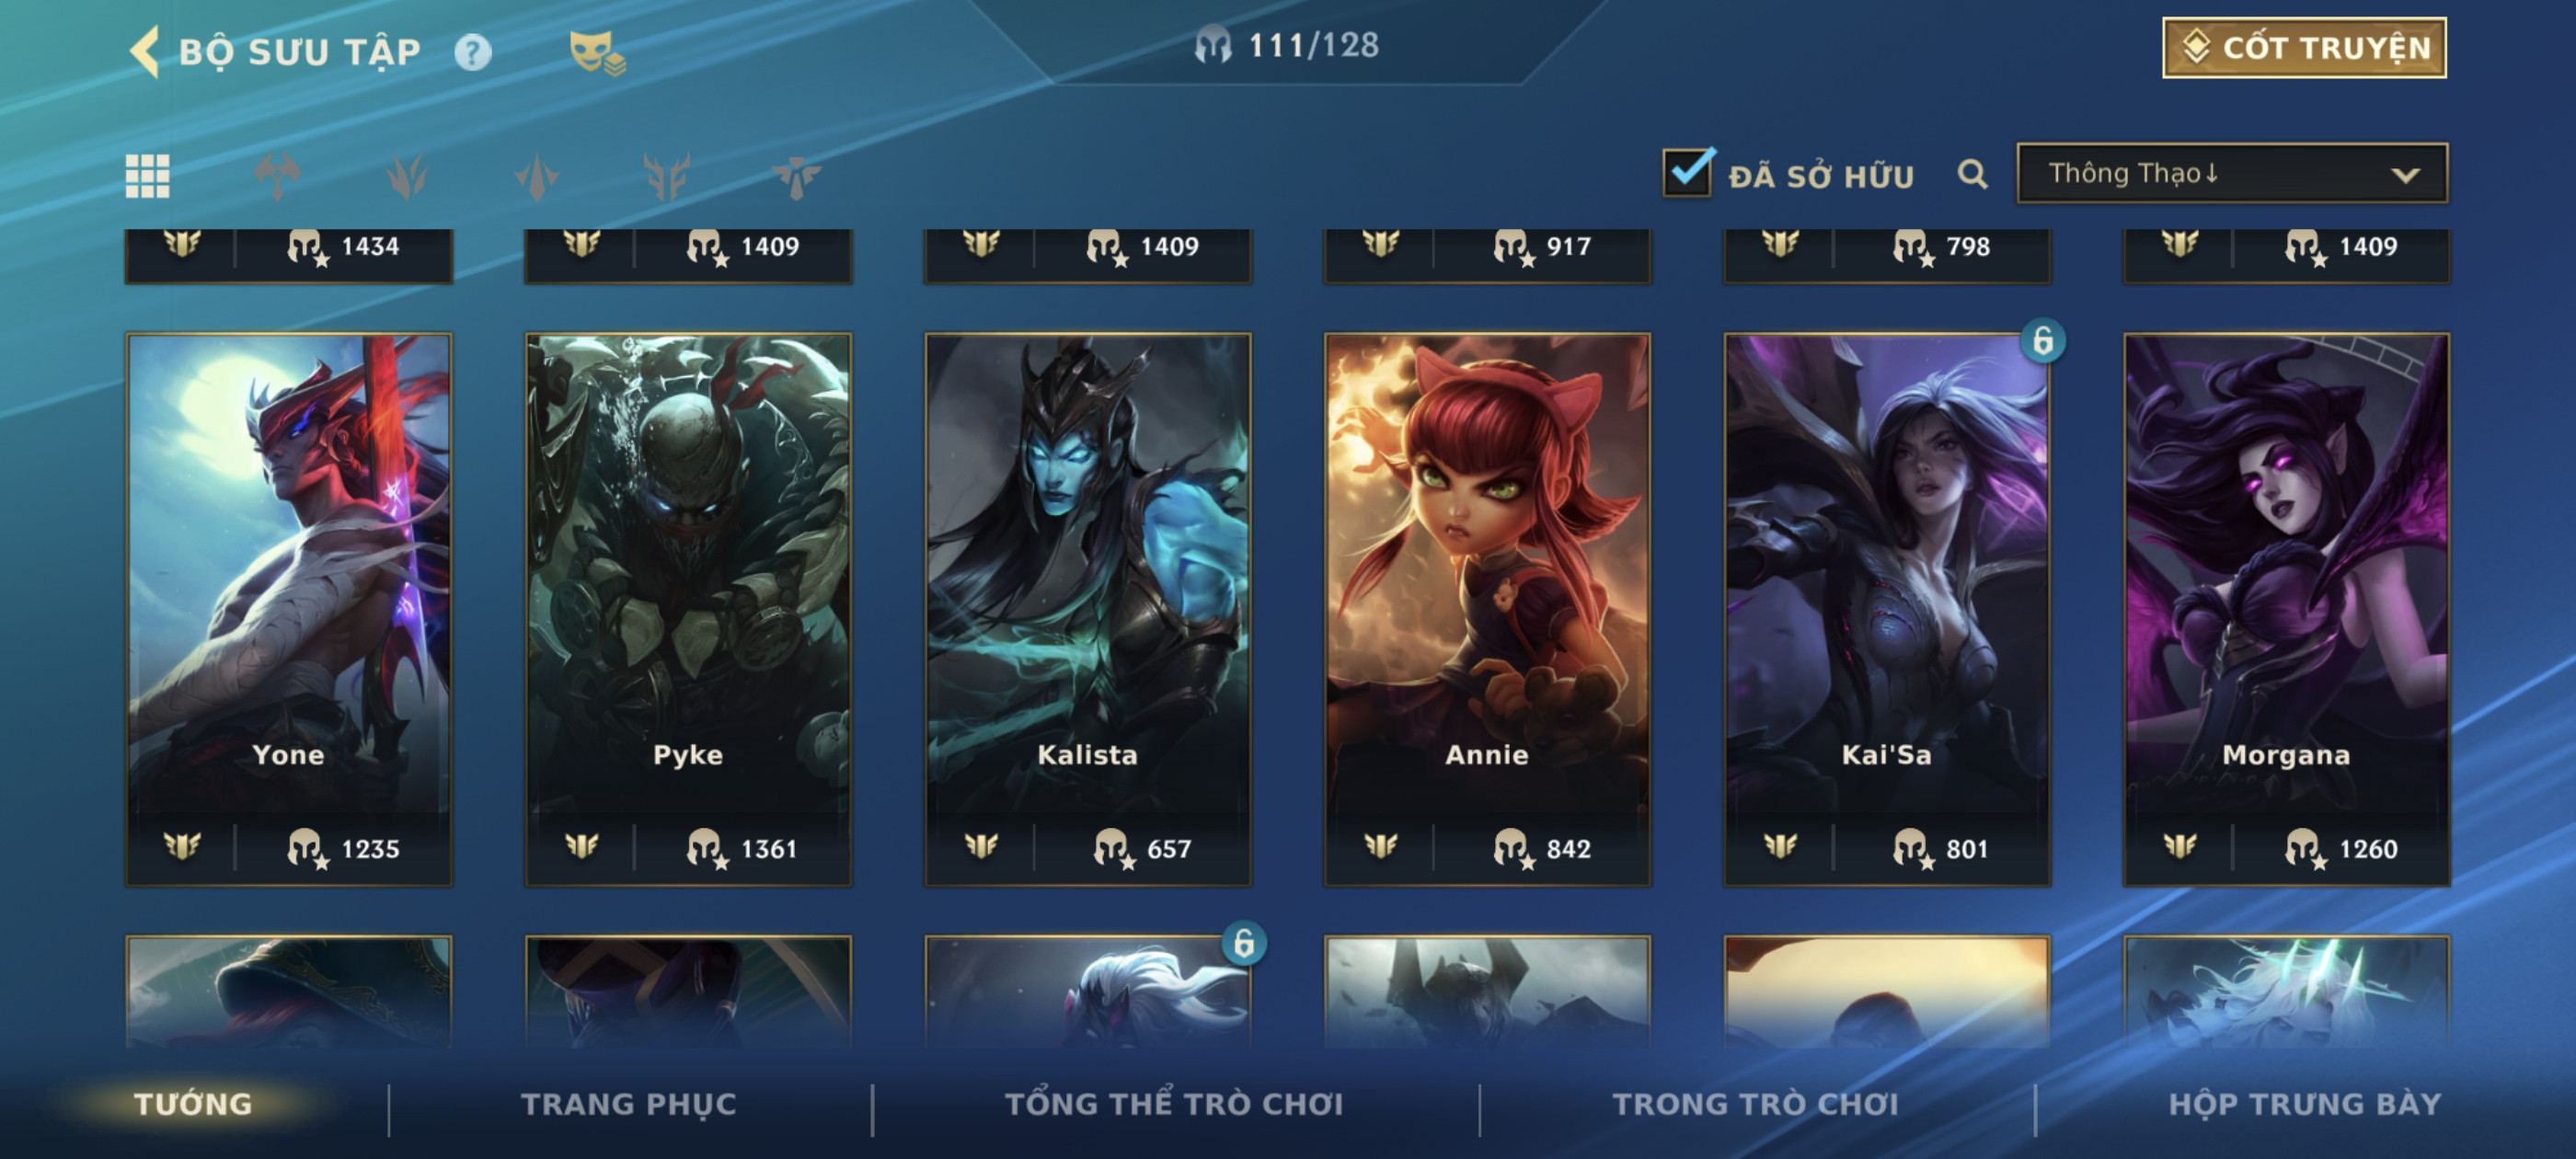
Task: Click the Cốt Truyện button
Action: tap(2304, 48)
